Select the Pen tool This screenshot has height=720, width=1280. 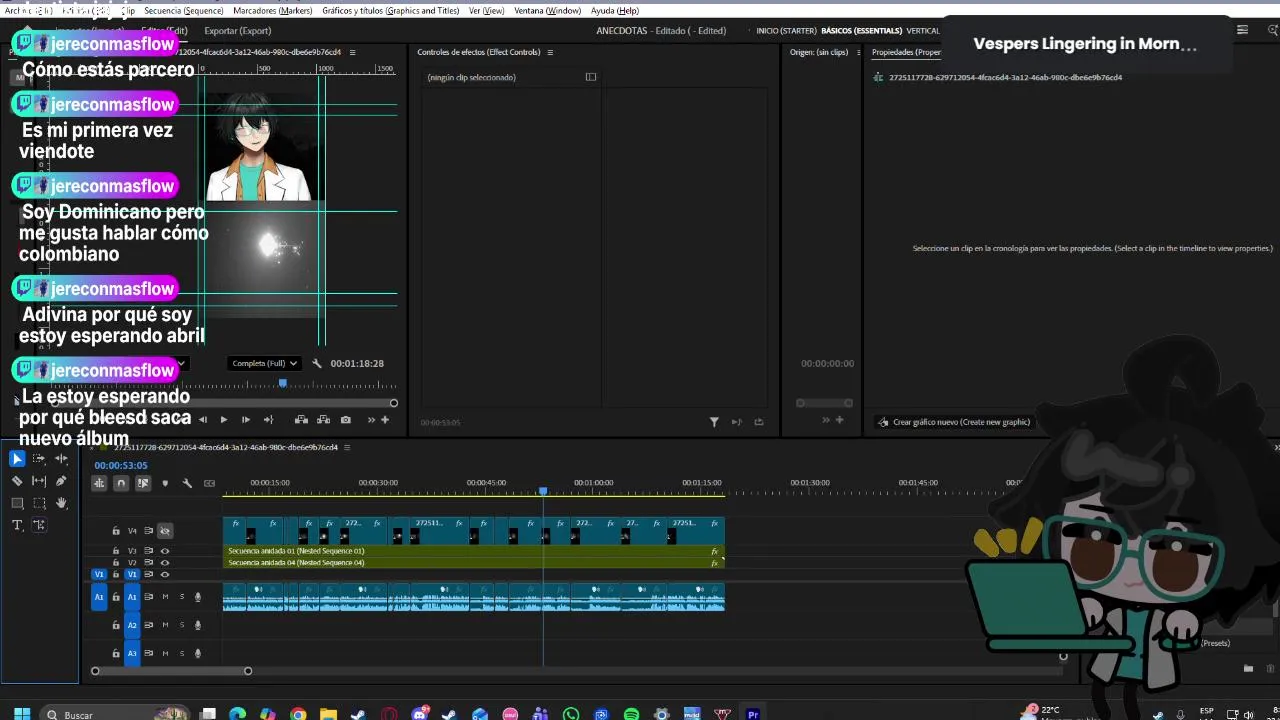point(61,481)
